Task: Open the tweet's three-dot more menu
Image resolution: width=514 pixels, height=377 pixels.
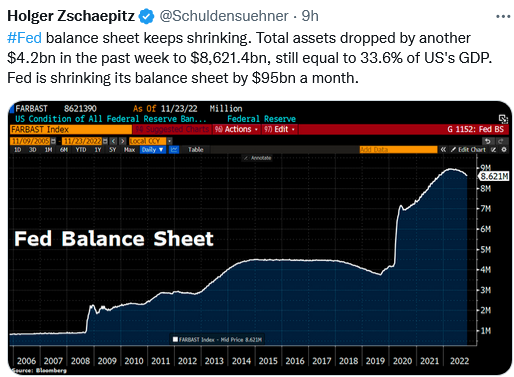Action: pyautogui.click(x=503, y=16)
